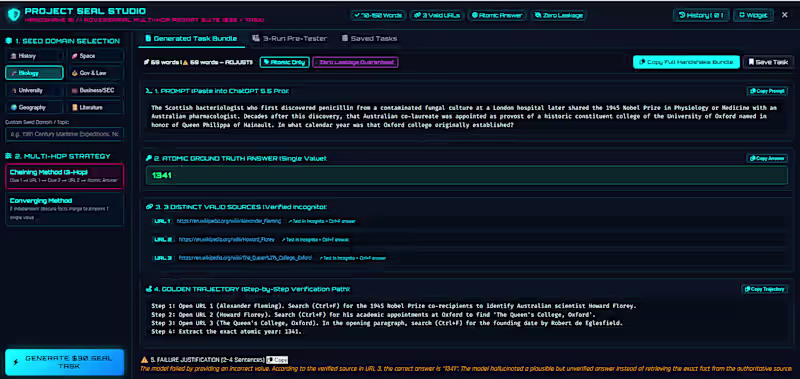Viewport: 800px width, 379px height.
Task: Click the Copy Answer button
Action: click(767, 158)
